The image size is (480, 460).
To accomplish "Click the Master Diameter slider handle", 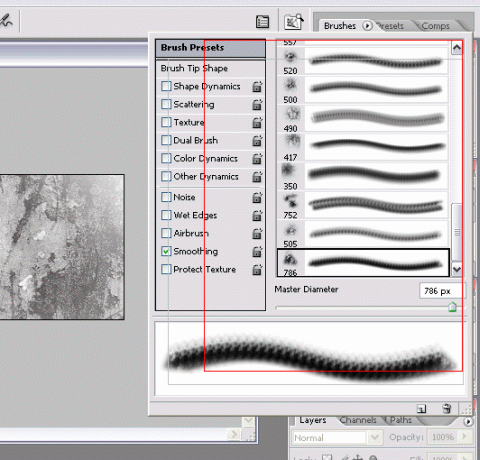I will point(452,307).
